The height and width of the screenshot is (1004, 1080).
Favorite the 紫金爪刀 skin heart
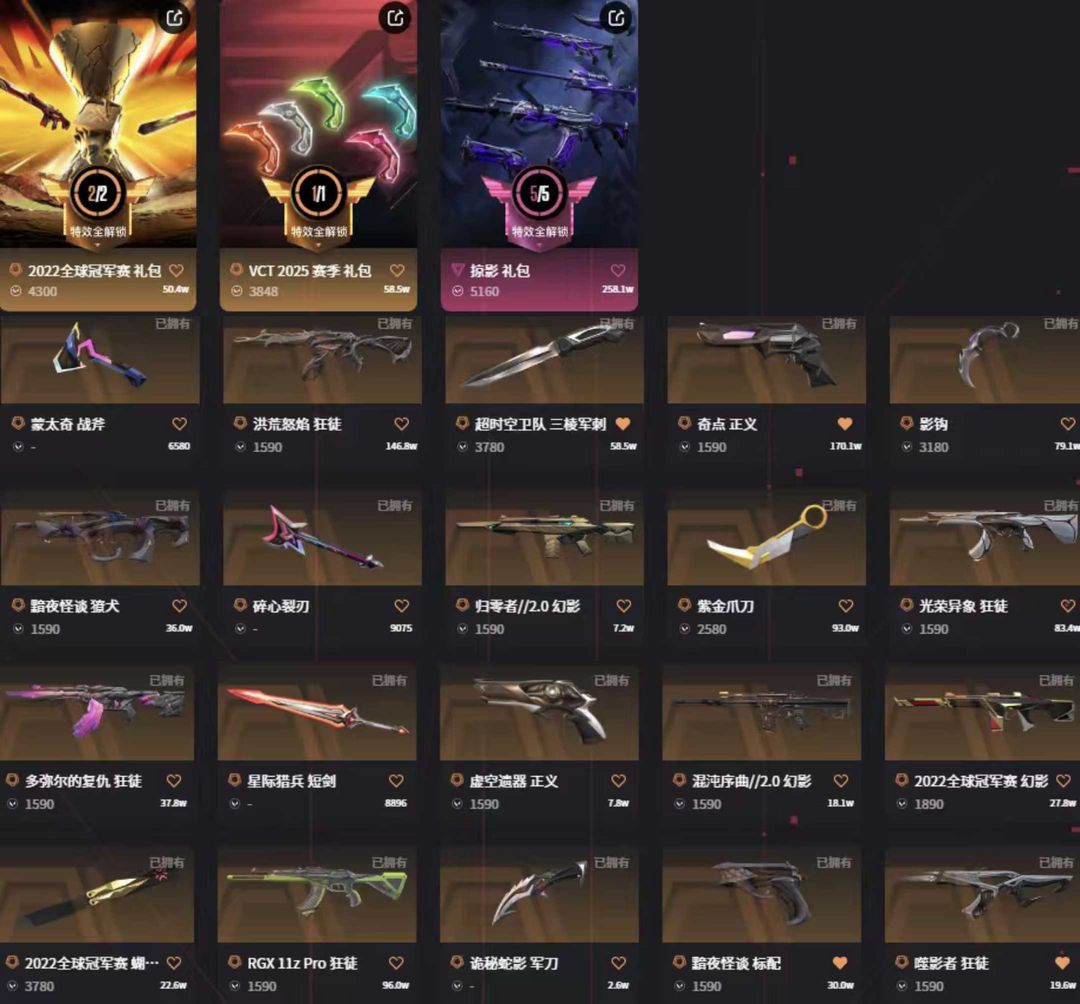pos(846,606)
